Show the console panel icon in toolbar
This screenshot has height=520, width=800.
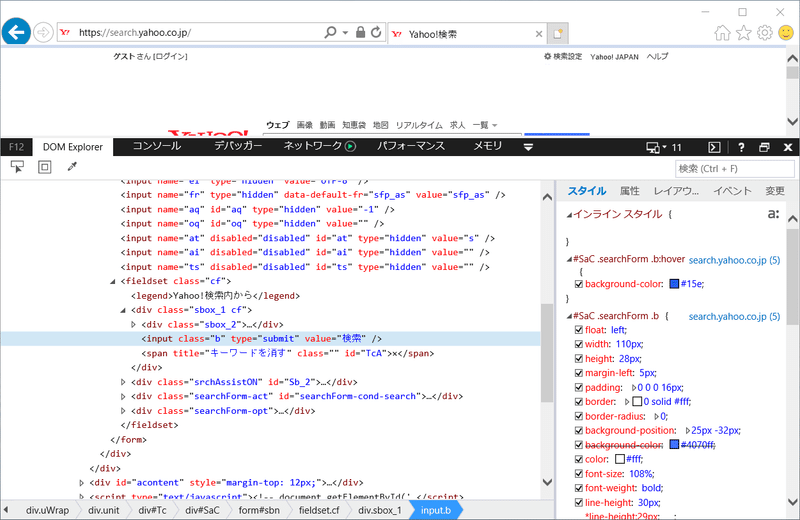point(714,147)
